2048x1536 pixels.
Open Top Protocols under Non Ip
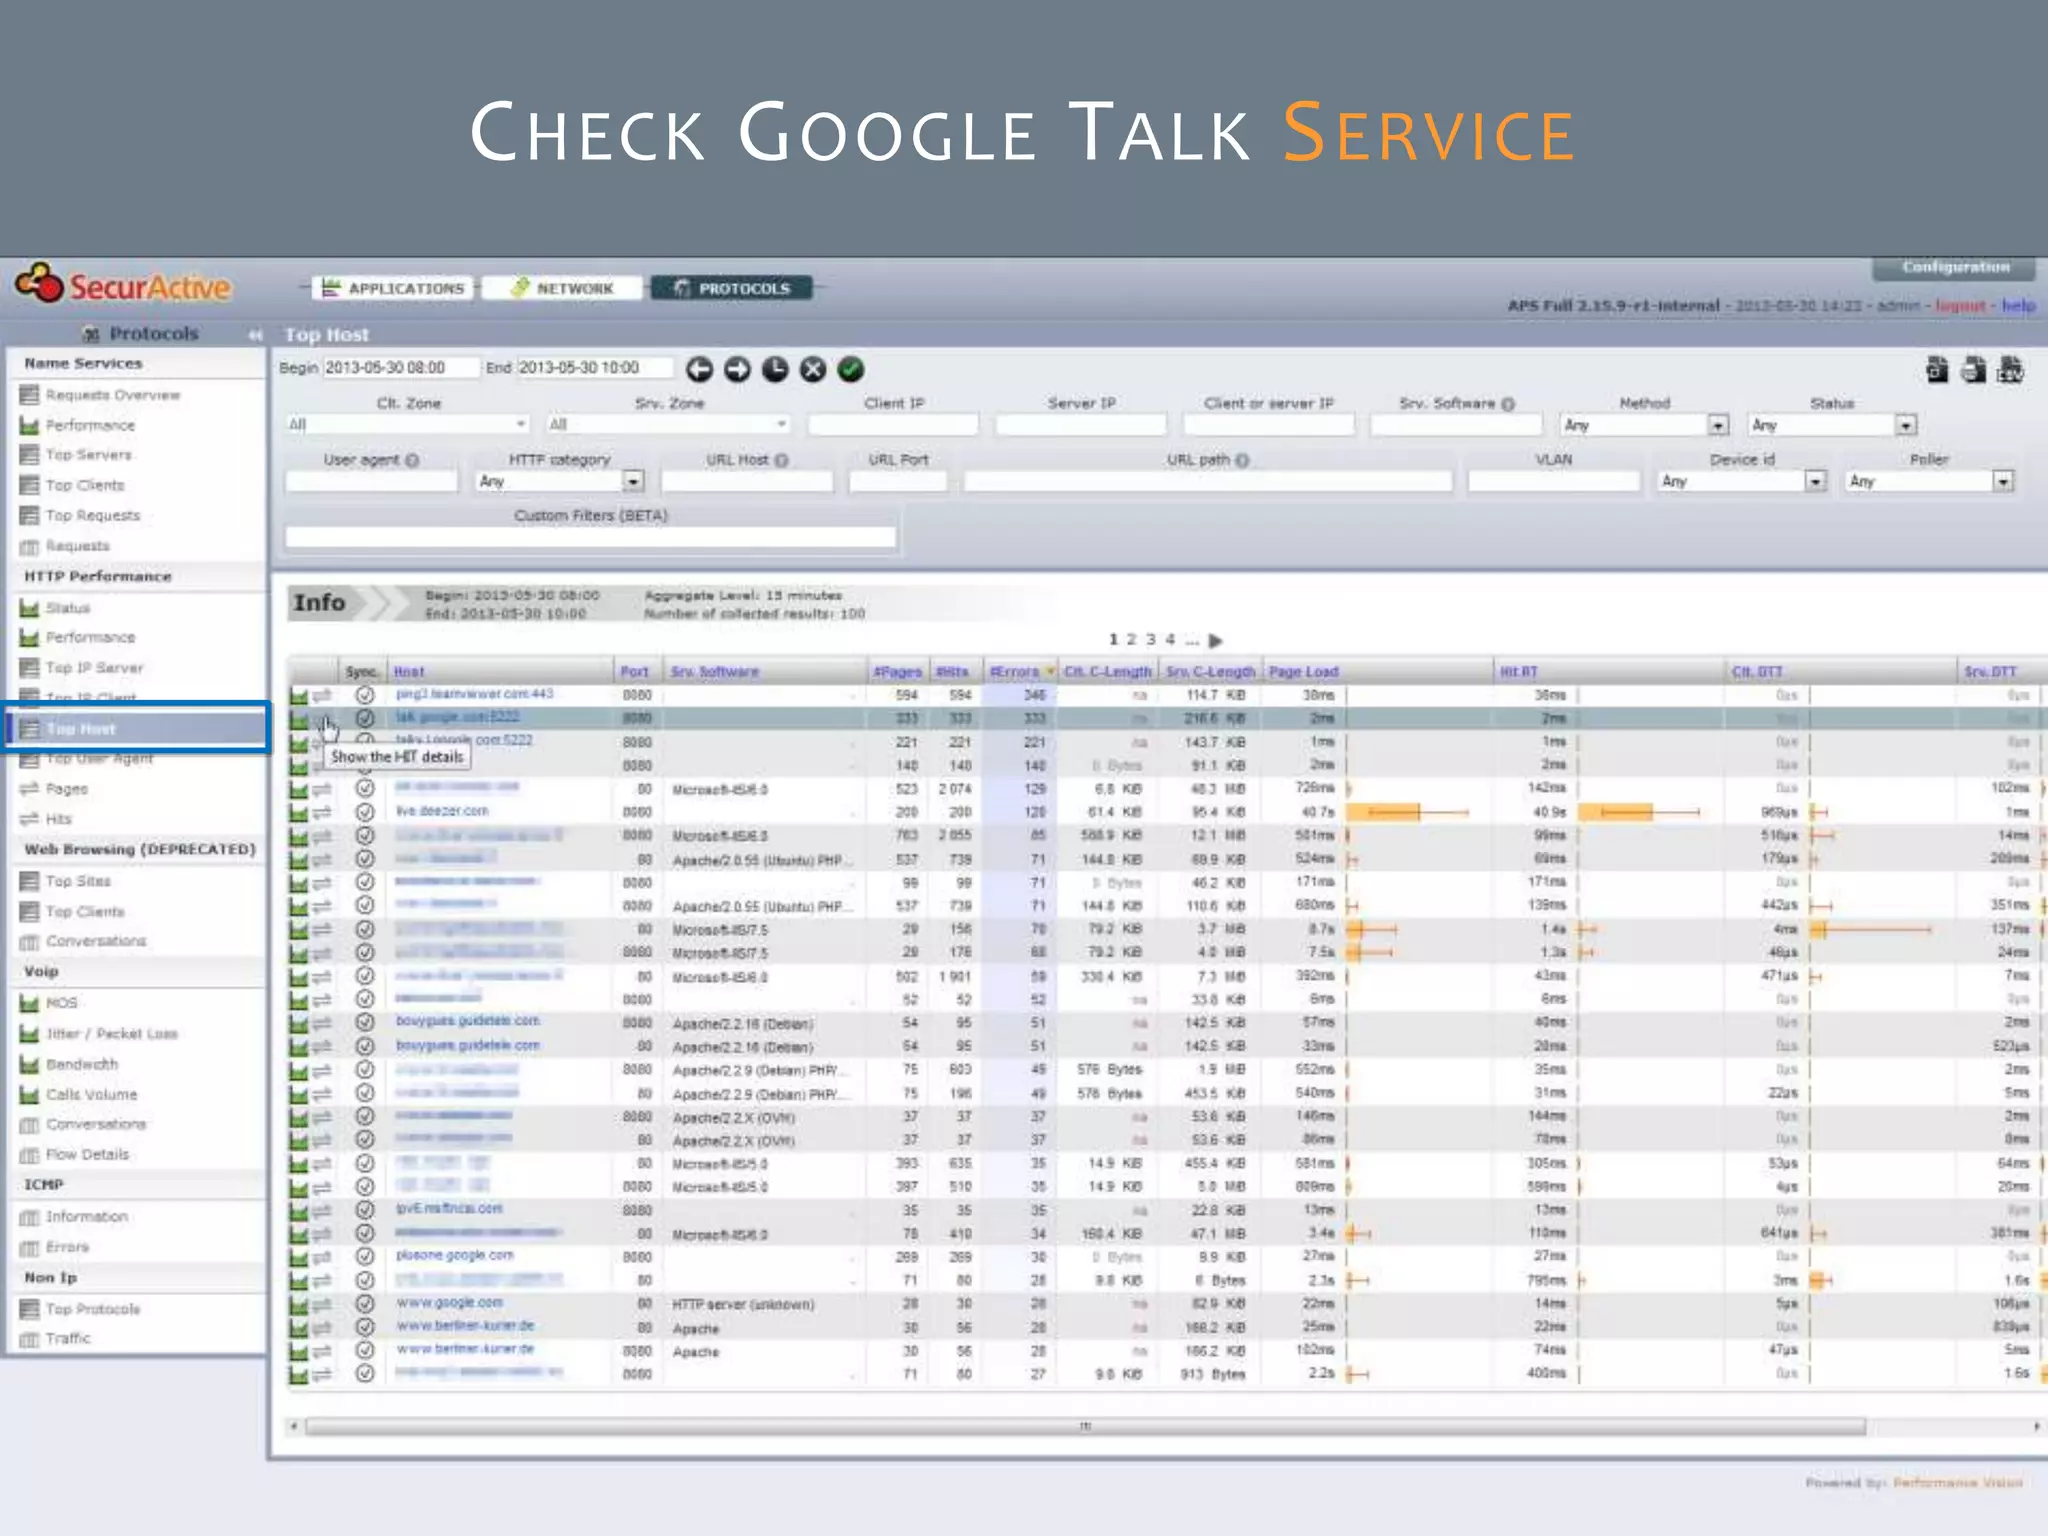point(93,1310)
